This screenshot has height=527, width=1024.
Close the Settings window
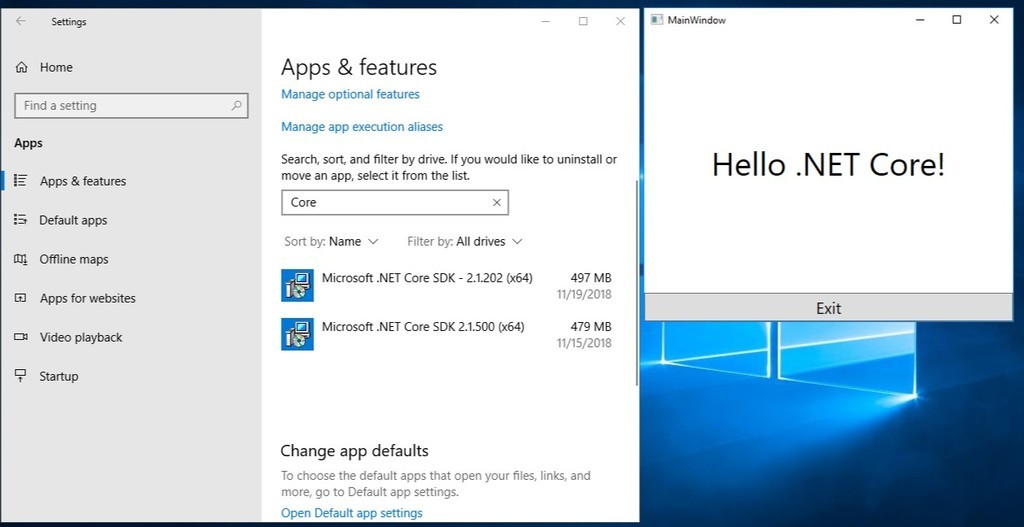pos(620,22)
